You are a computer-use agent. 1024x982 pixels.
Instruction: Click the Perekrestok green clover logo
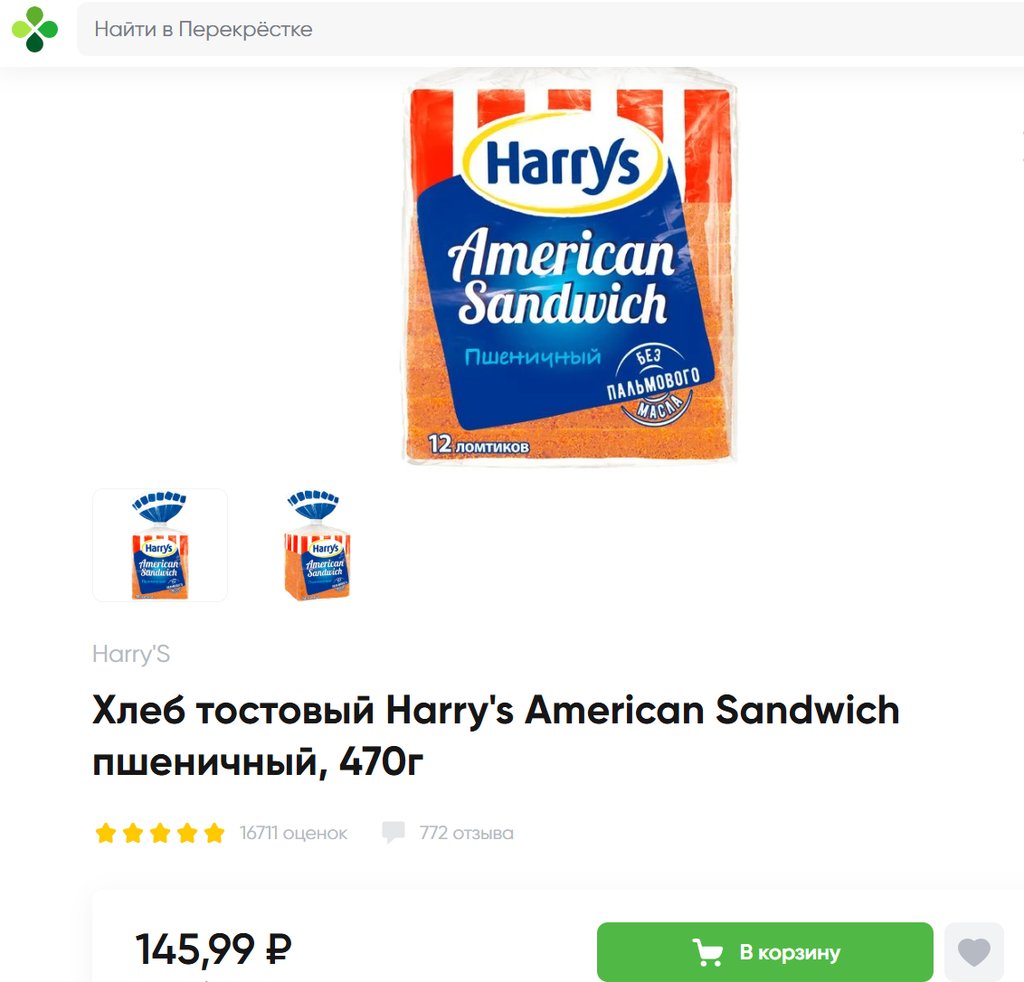[34, 29]
